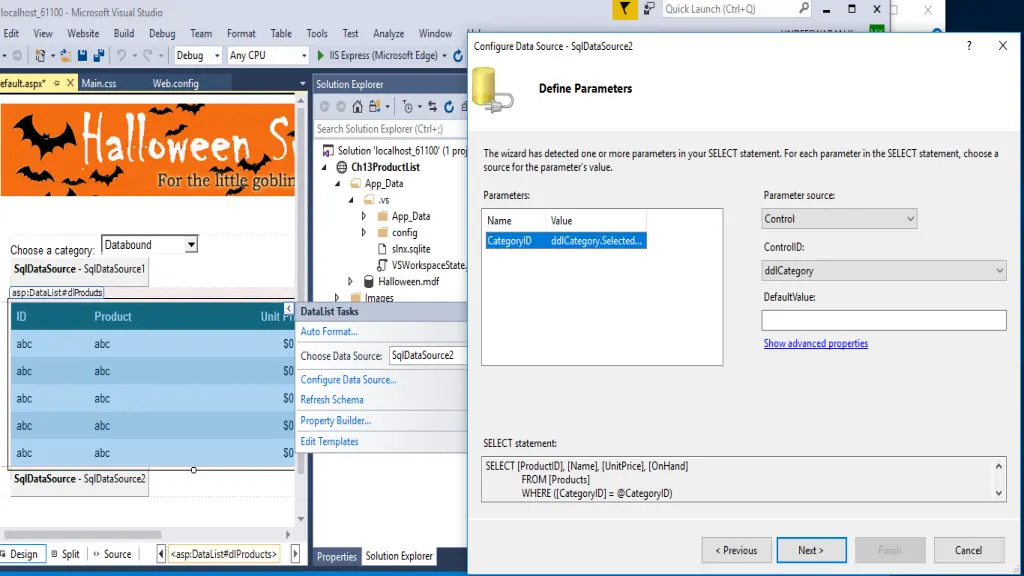
Task: Switch to the Web.config tab
Action: click(175, 84)
